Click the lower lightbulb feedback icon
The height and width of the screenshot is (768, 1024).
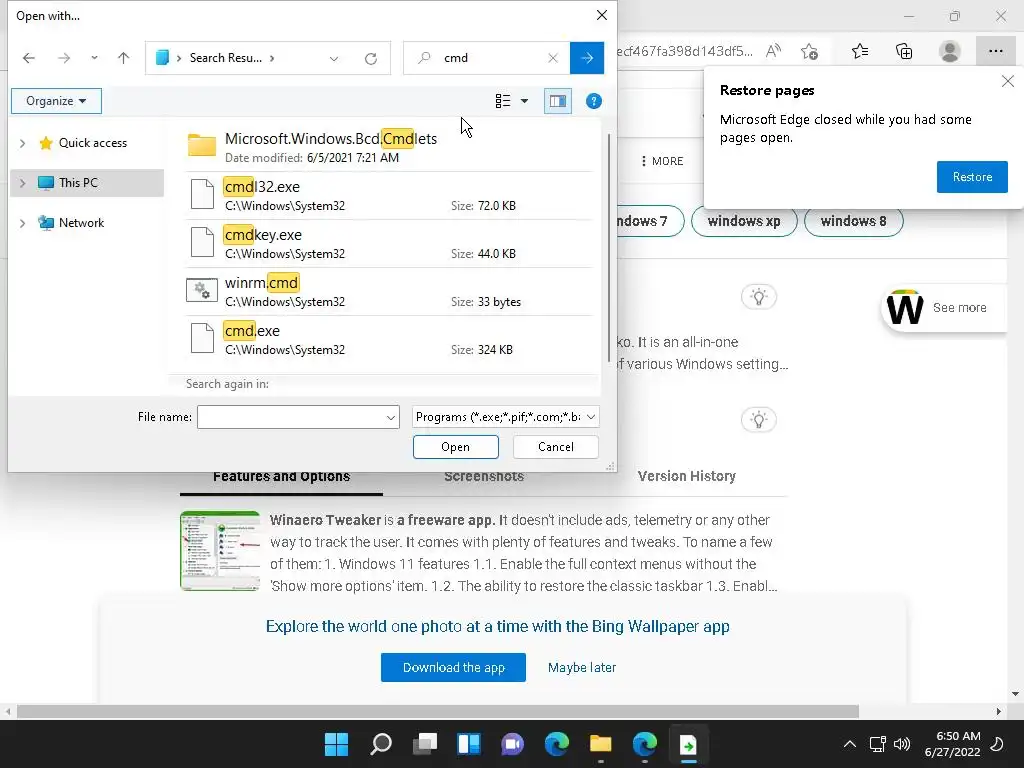tap(759, 419)
